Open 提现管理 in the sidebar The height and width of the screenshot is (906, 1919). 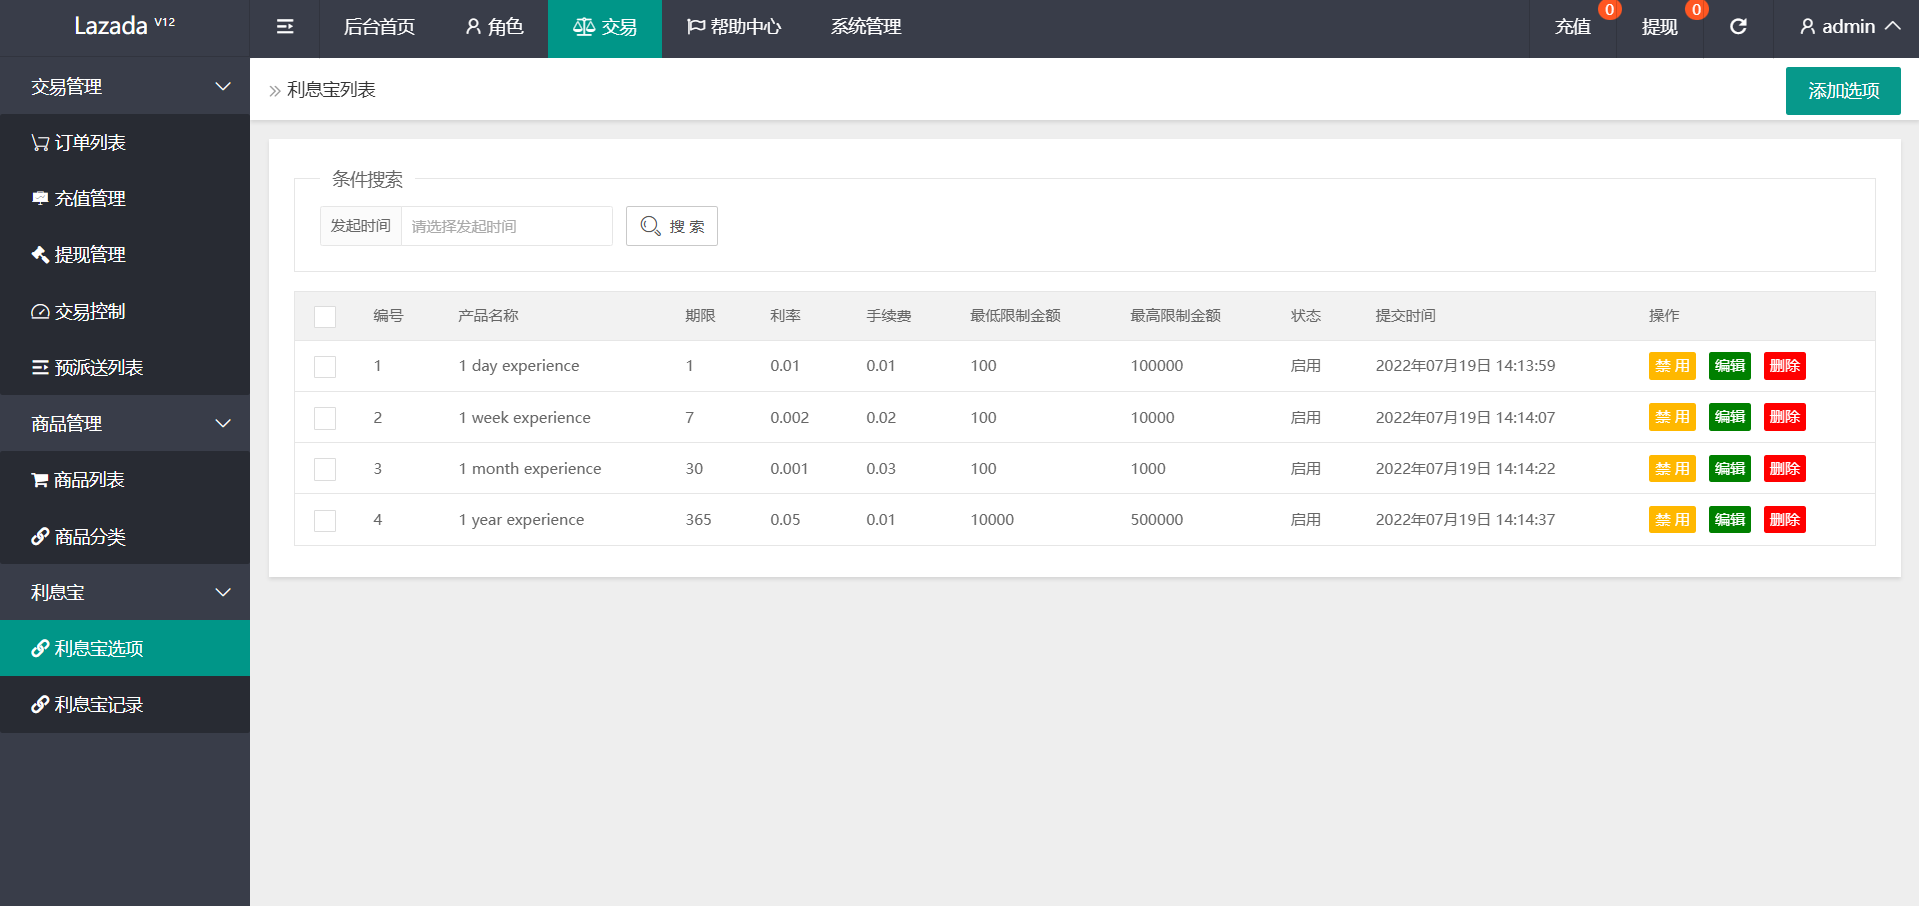coord(125,255)
